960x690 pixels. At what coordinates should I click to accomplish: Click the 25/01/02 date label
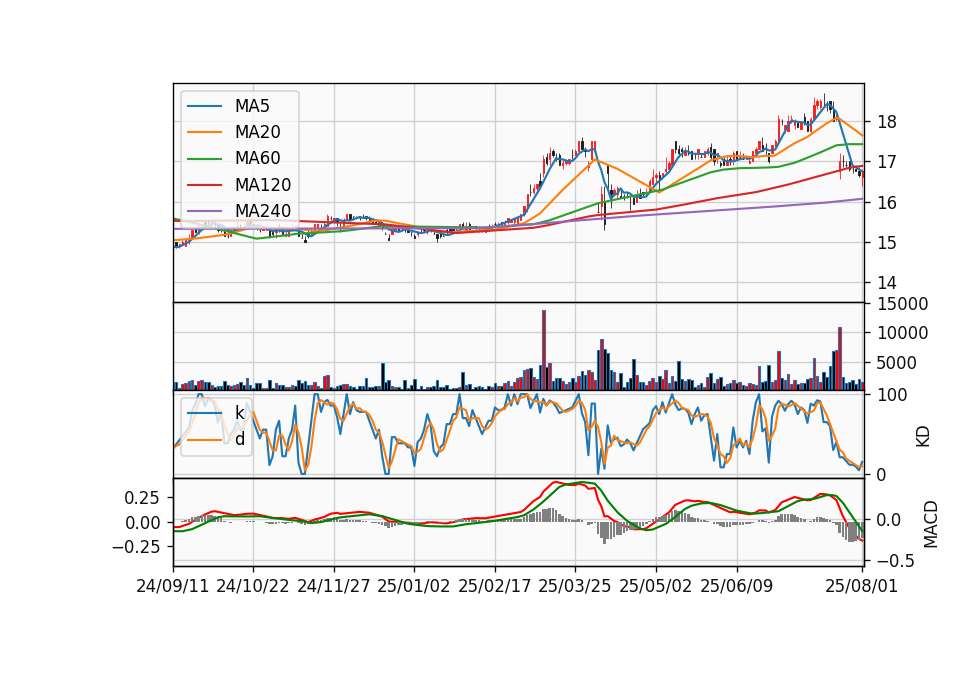pyautogui.click(x=414, y=586)
